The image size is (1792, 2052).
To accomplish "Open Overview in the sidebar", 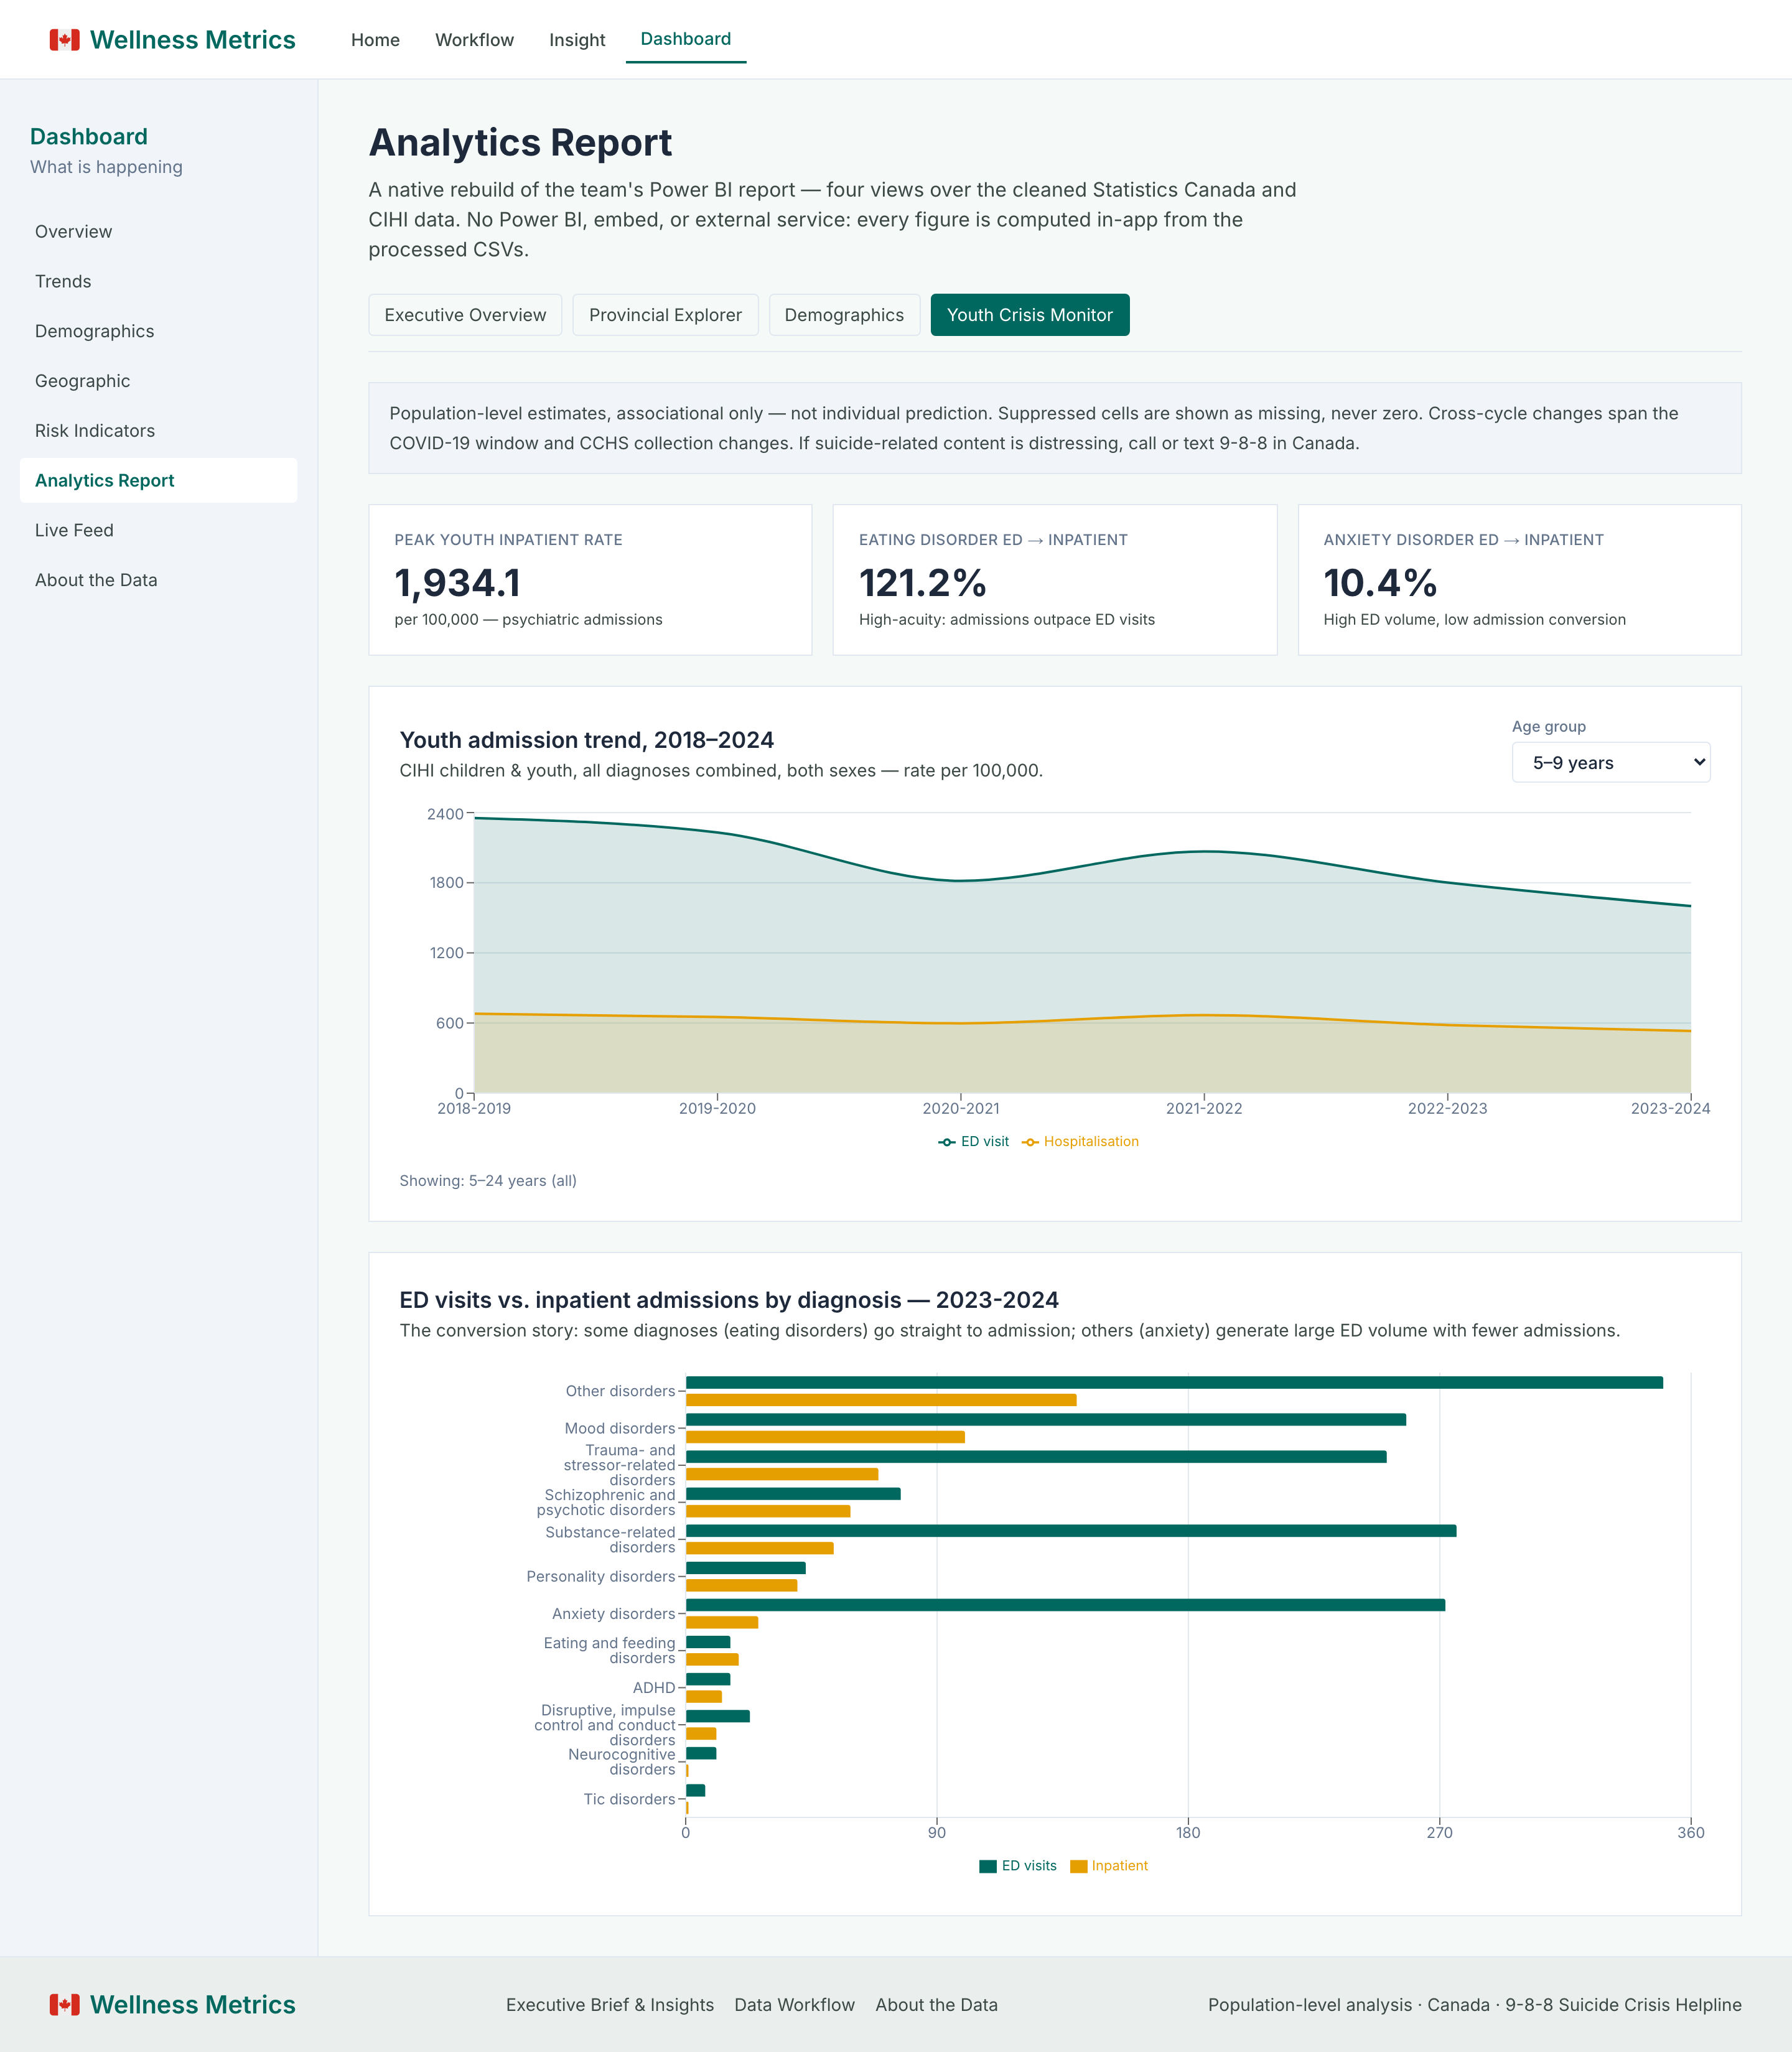I will click(x=158, y=231).
